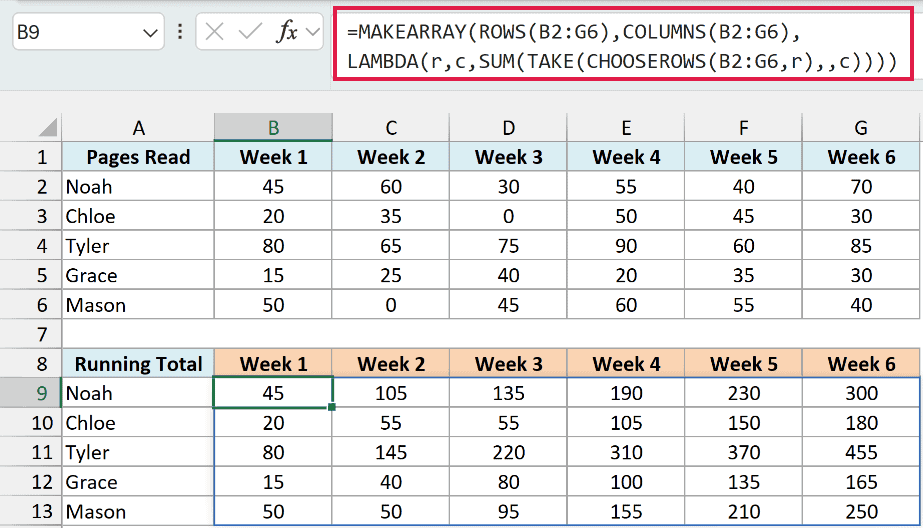
Task: Click cell F6 with value 55
Action: coord(743,304)
